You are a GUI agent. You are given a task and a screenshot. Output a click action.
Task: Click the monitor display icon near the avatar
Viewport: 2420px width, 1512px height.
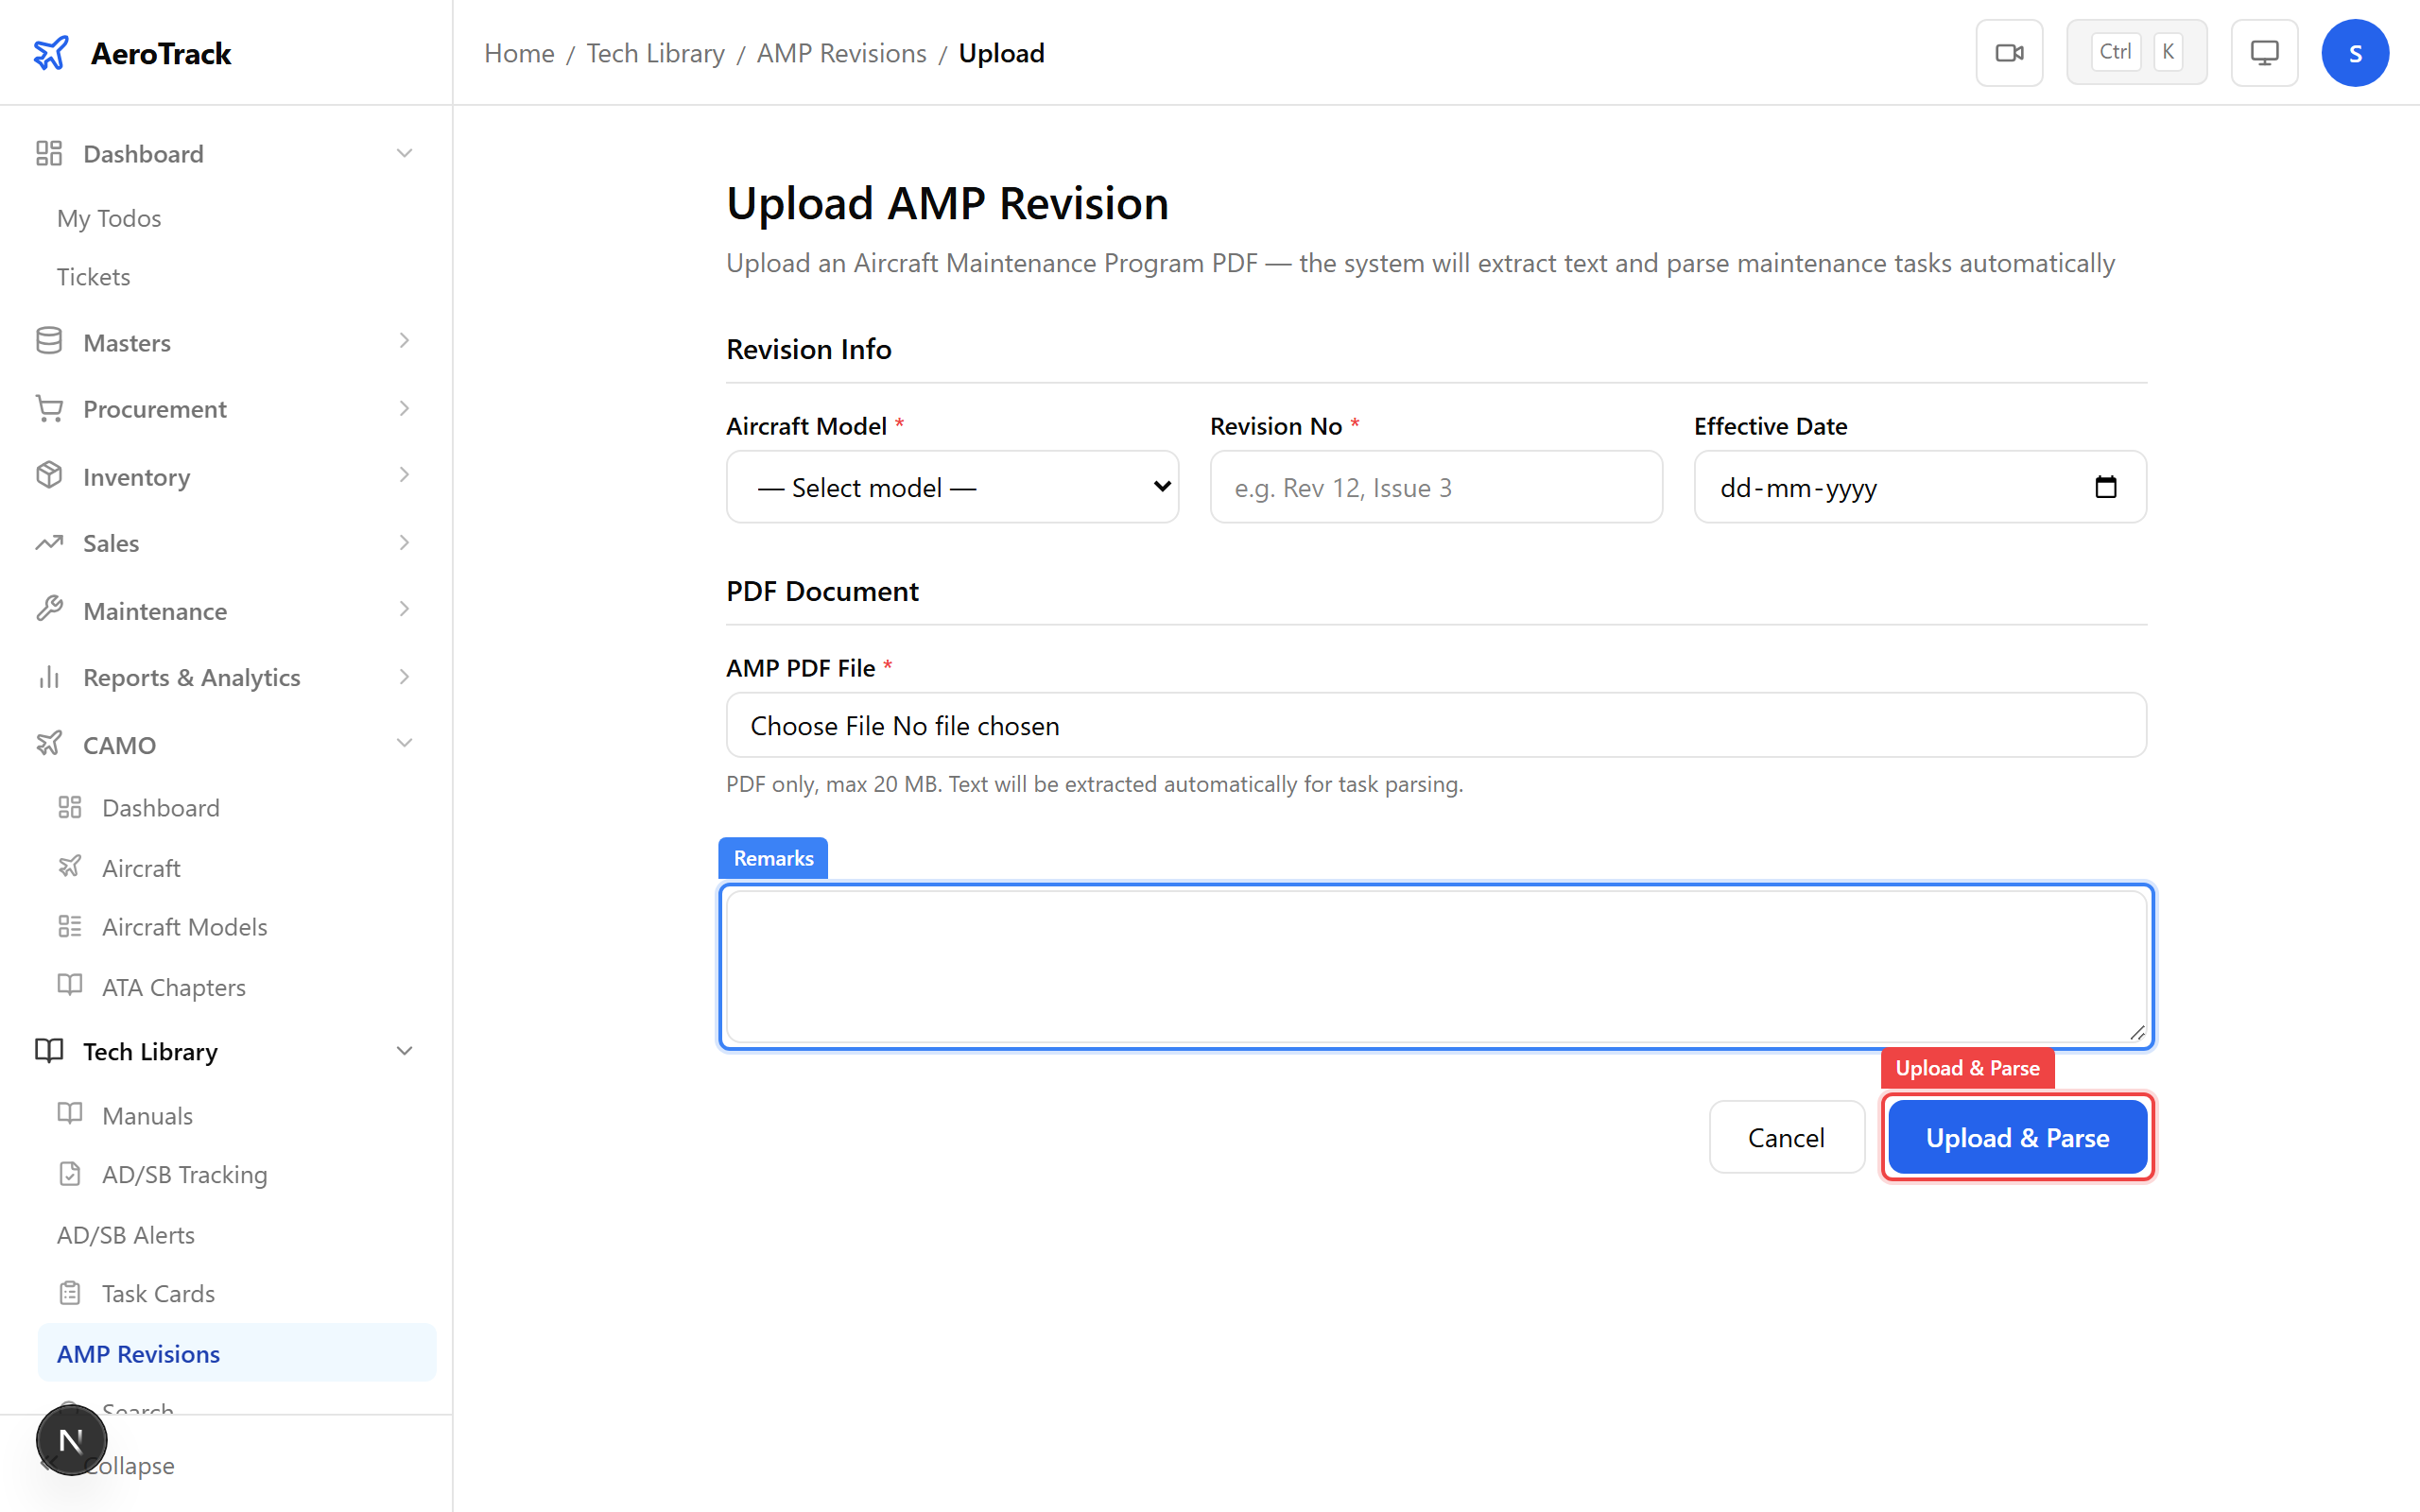(2264, 52)
